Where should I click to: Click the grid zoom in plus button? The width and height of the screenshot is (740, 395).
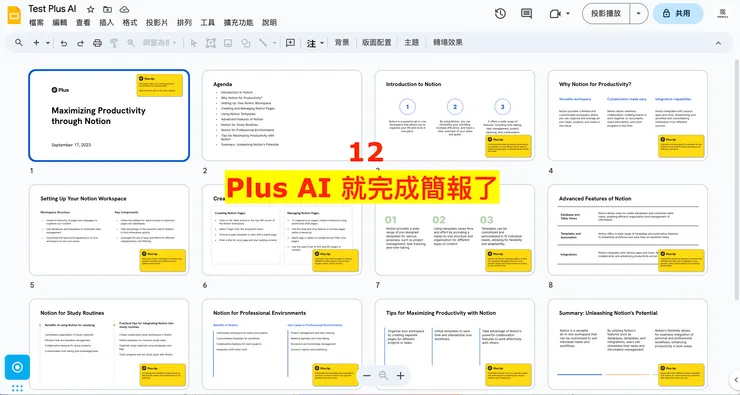click(x=400, y=376)
